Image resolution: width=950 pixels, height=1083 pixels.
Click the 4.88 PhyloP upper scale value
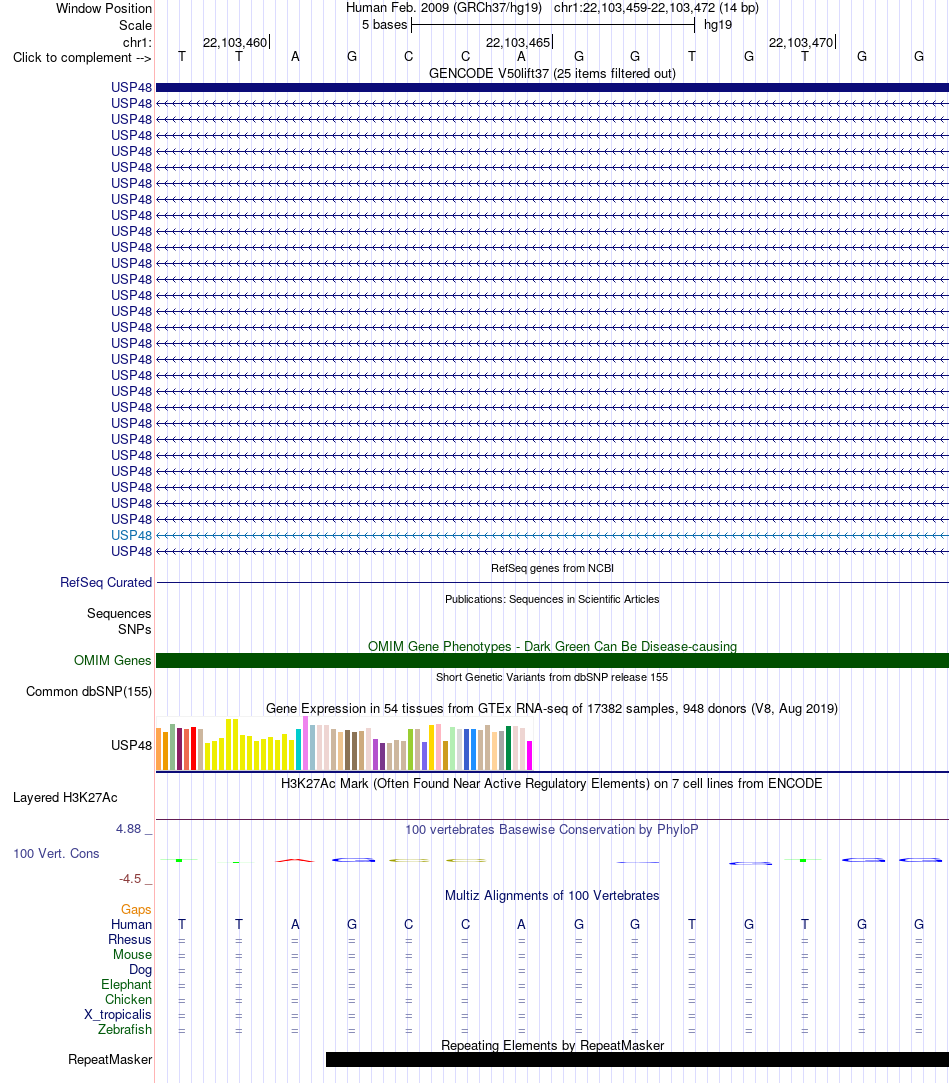pyautogui.click(x=129, y=829)
